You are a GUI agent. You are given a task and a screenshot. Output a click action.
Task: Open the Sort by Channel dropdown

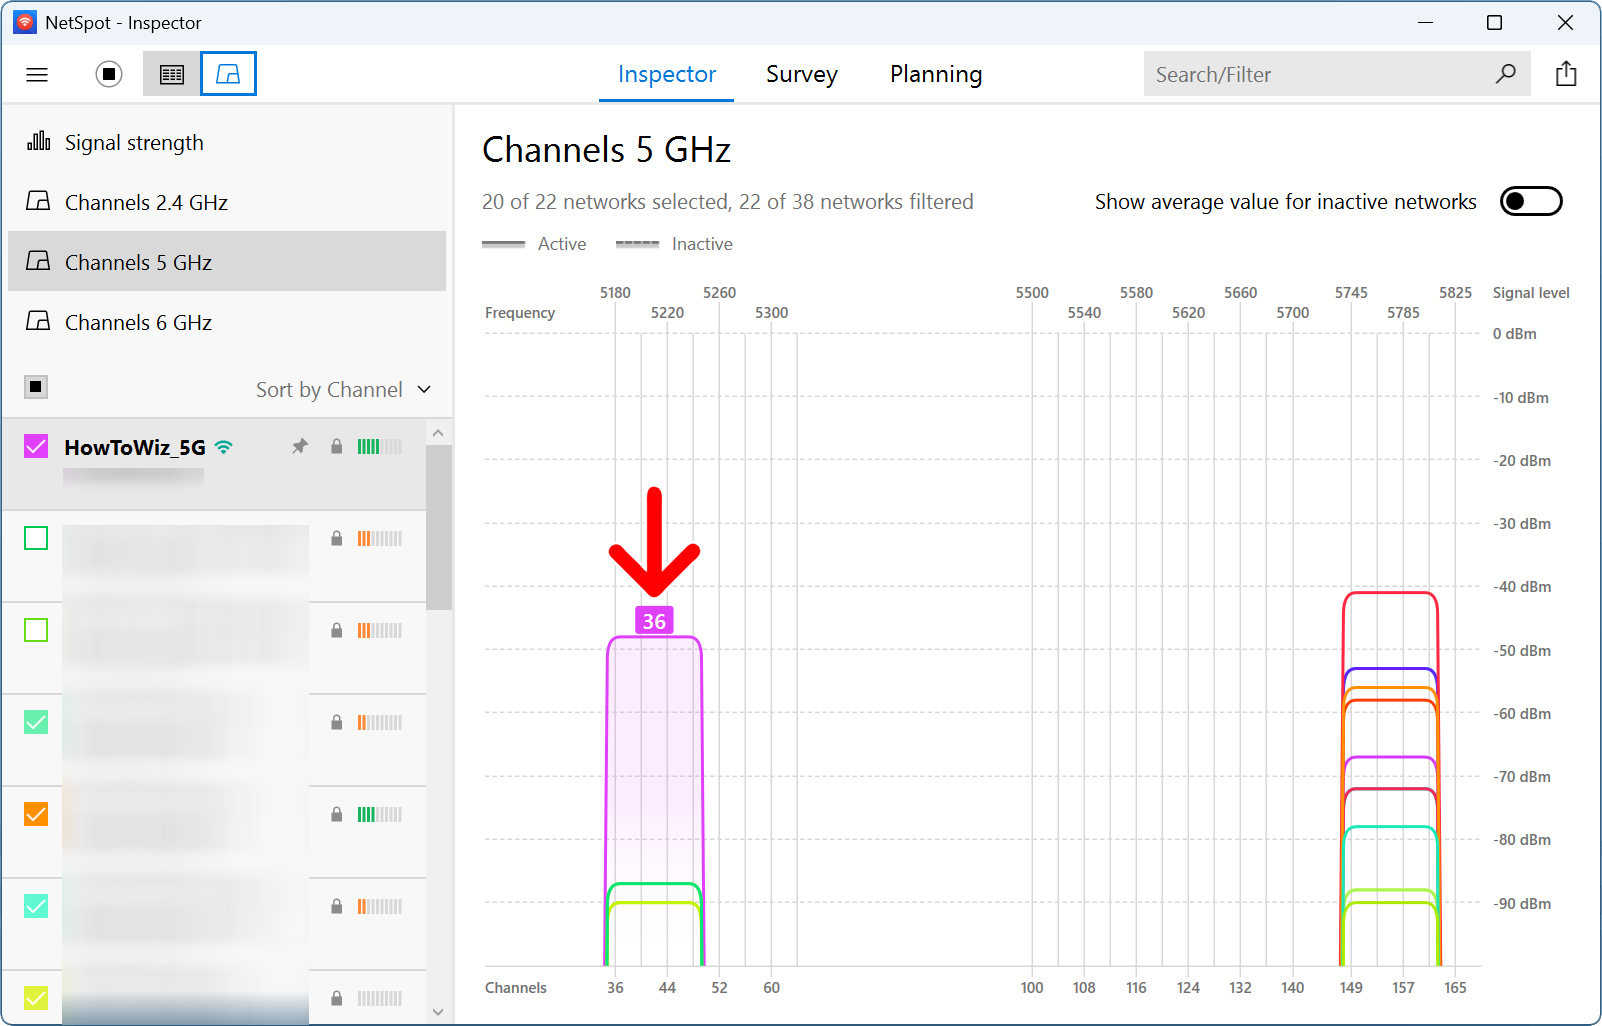tap(329, 389)
